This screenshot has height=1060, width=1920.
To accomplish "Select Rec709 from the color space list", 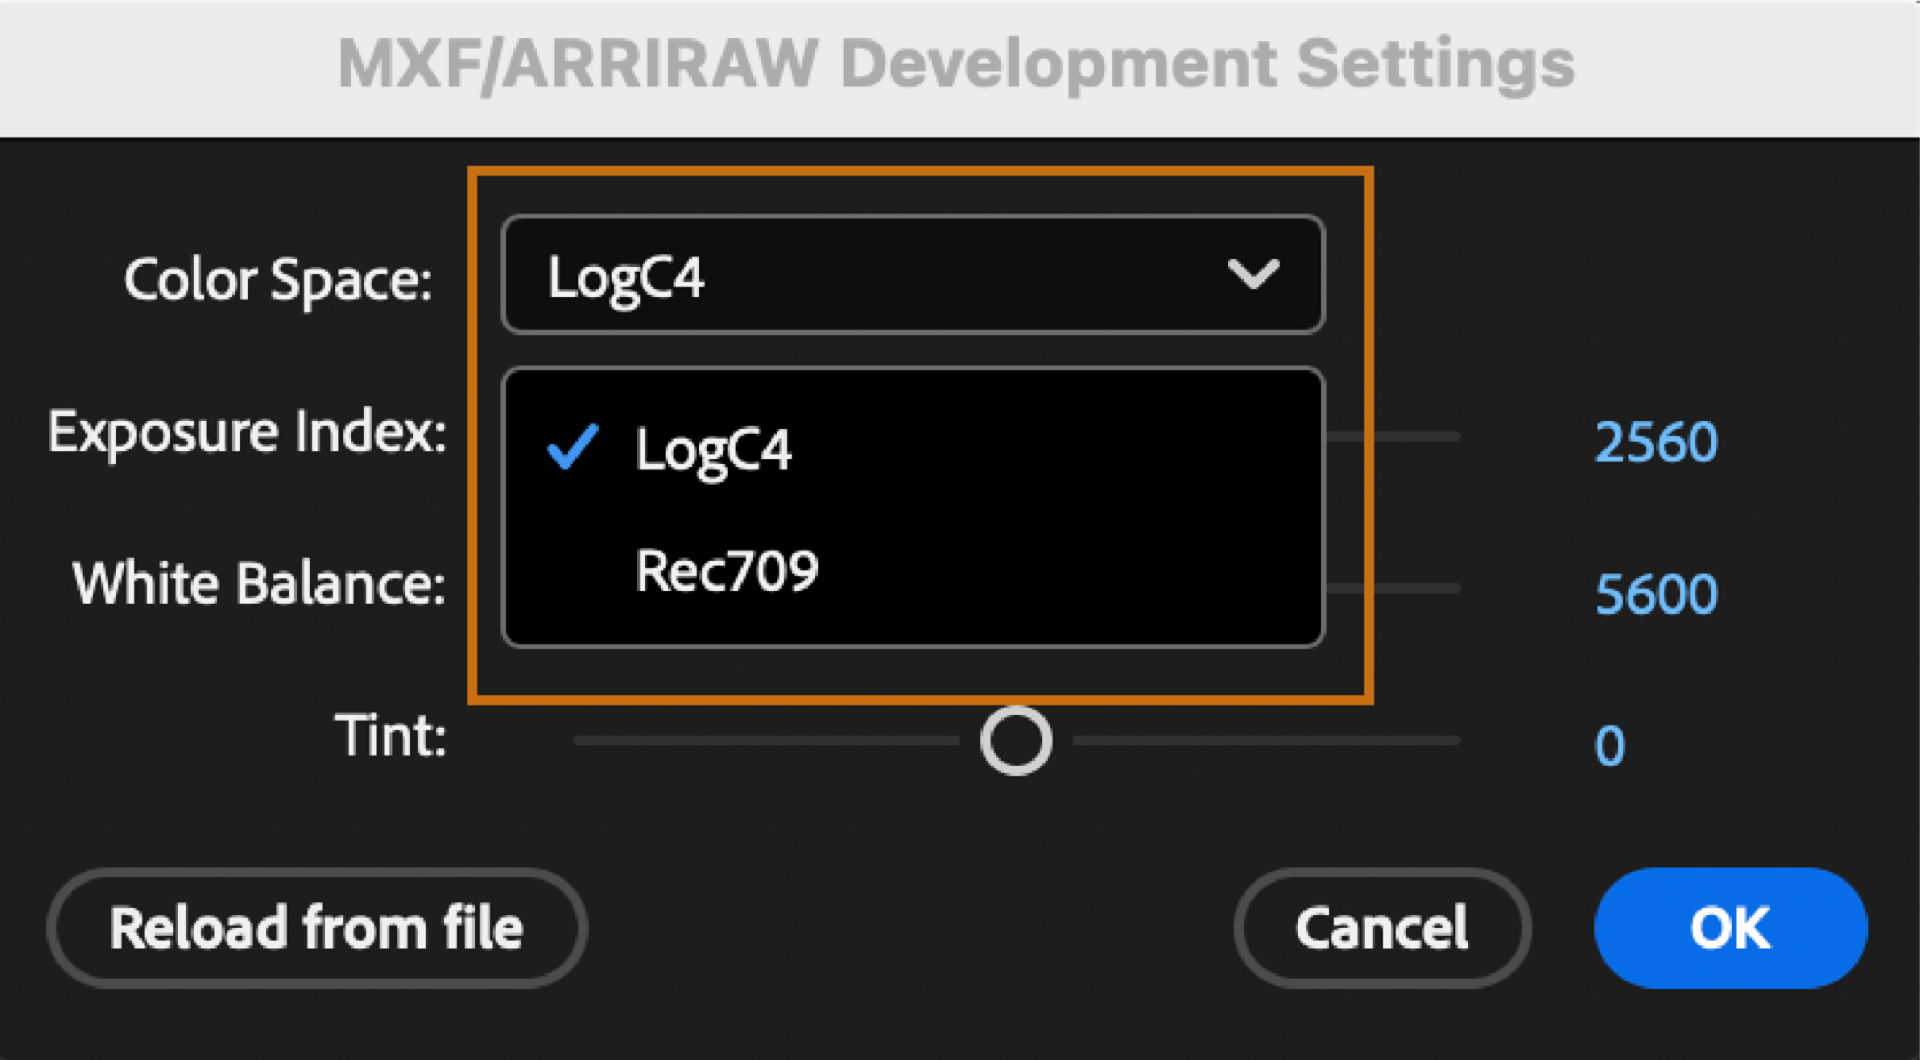I will [728, 570].
